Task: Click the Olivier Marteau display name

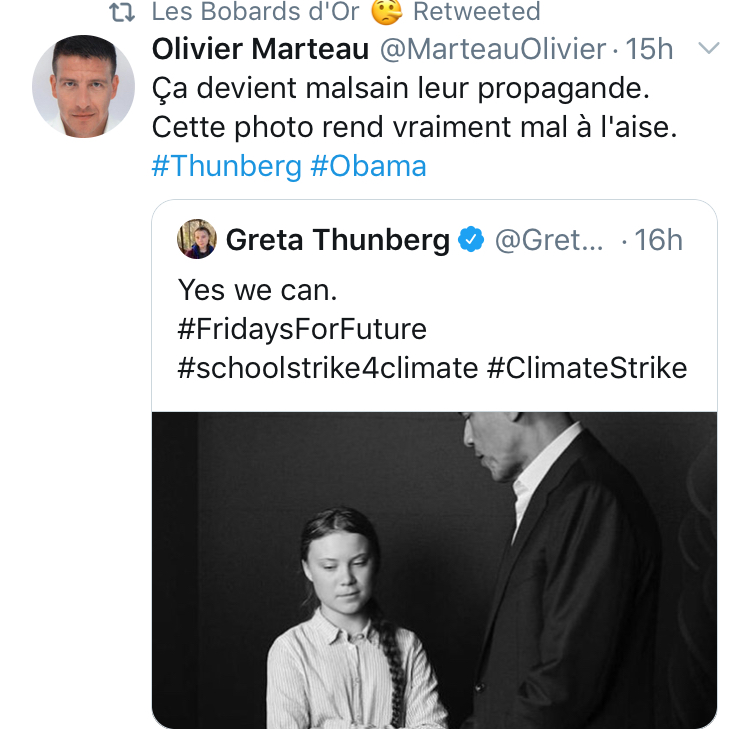Action: [x=260, y=49]
